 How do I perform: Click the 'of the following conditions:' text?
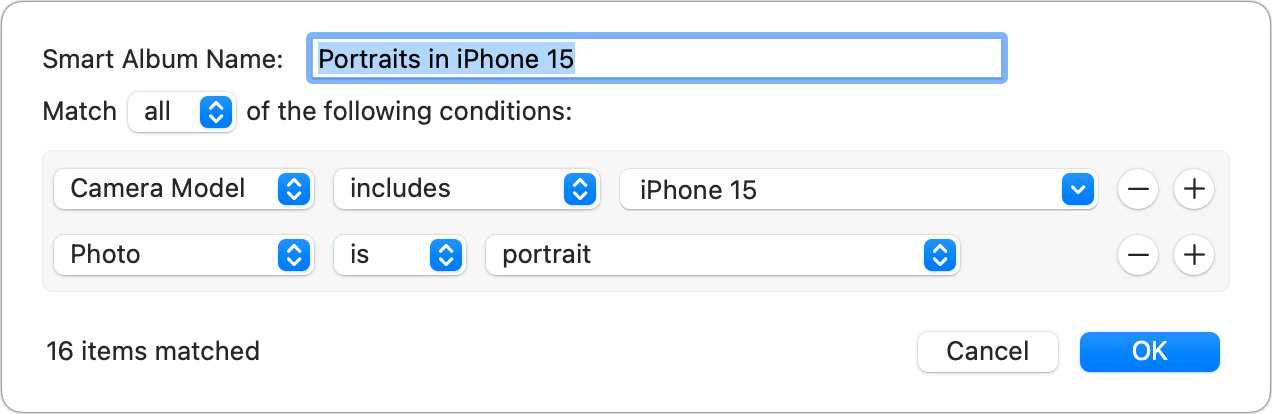[x=408, y=112]
